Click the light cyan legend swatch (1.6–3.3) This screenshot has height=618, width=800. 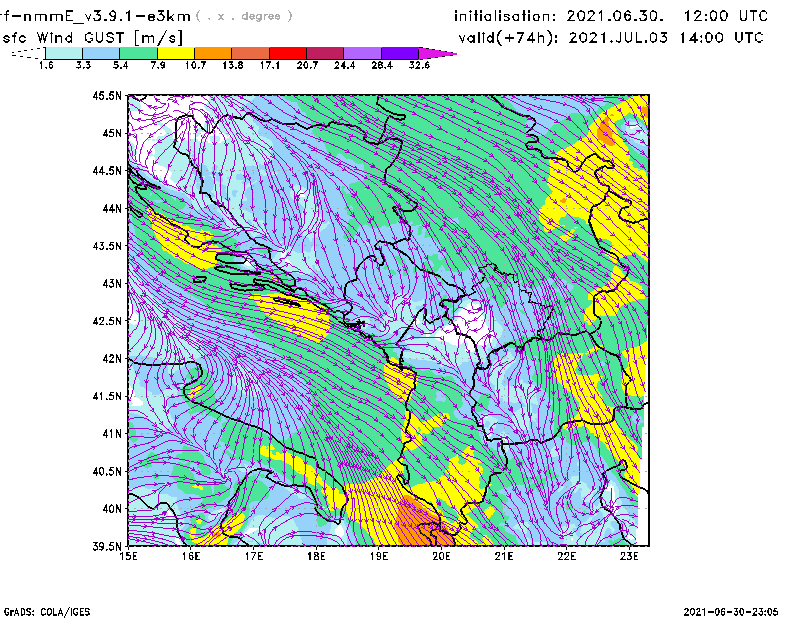(64, 53)
